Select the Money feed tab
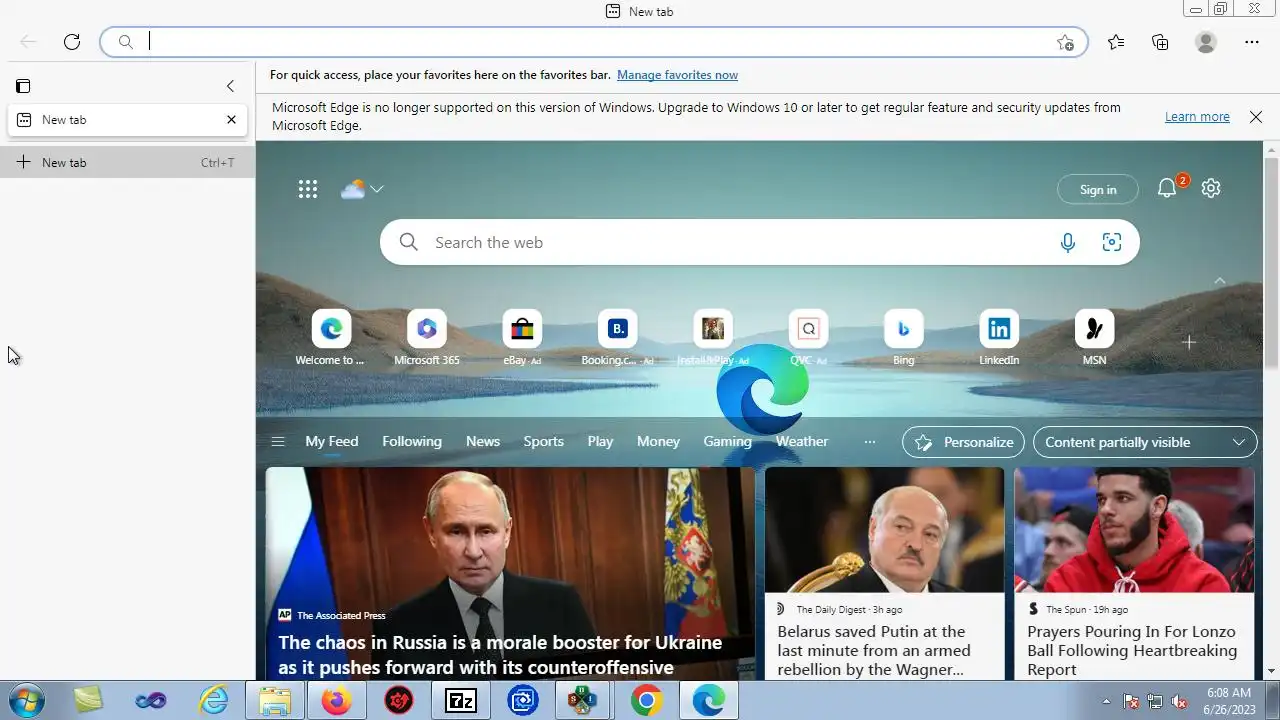 tap(658, 441)
